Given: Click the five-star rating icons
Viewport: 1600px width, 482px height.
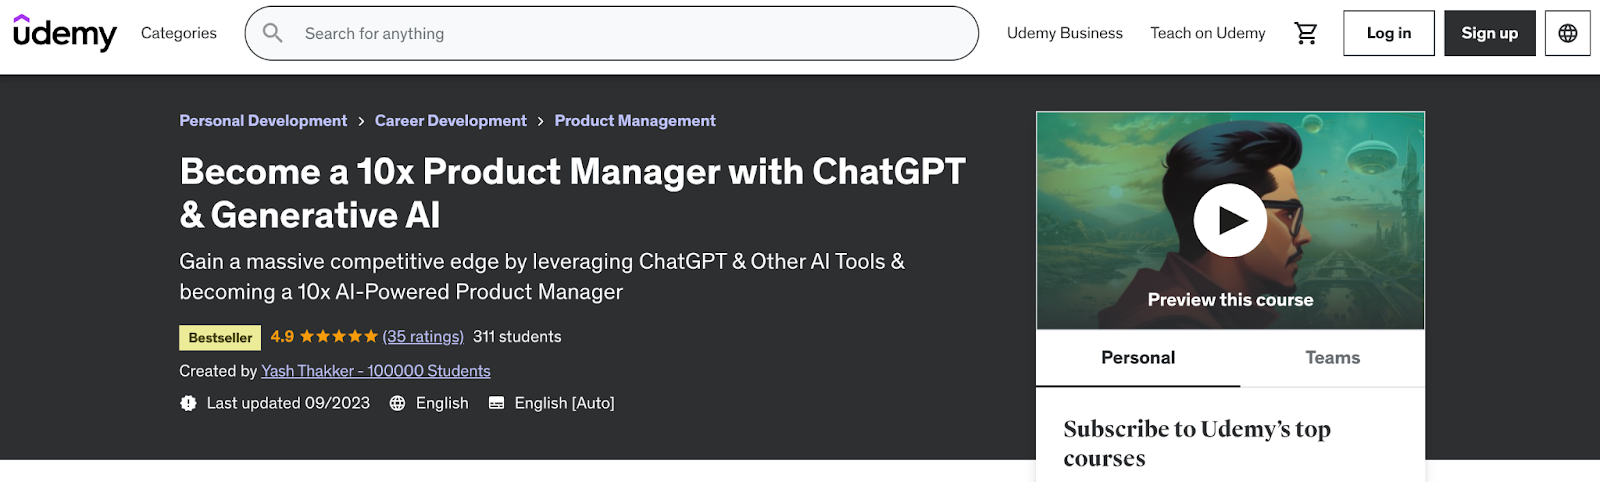Looking at the screenshot, I should (x=339, y=337).
